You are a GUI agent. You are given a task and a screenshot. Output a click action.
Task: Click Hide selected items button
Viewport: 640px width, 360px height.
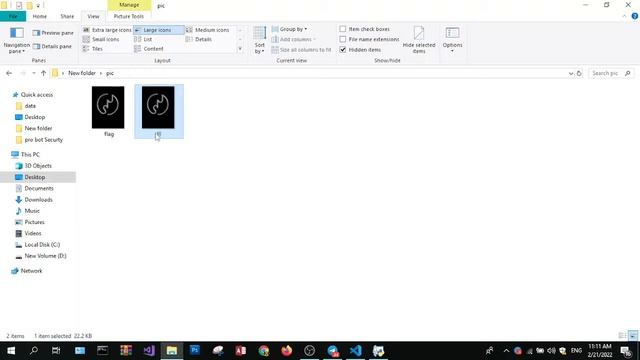[x=419, y=40]
